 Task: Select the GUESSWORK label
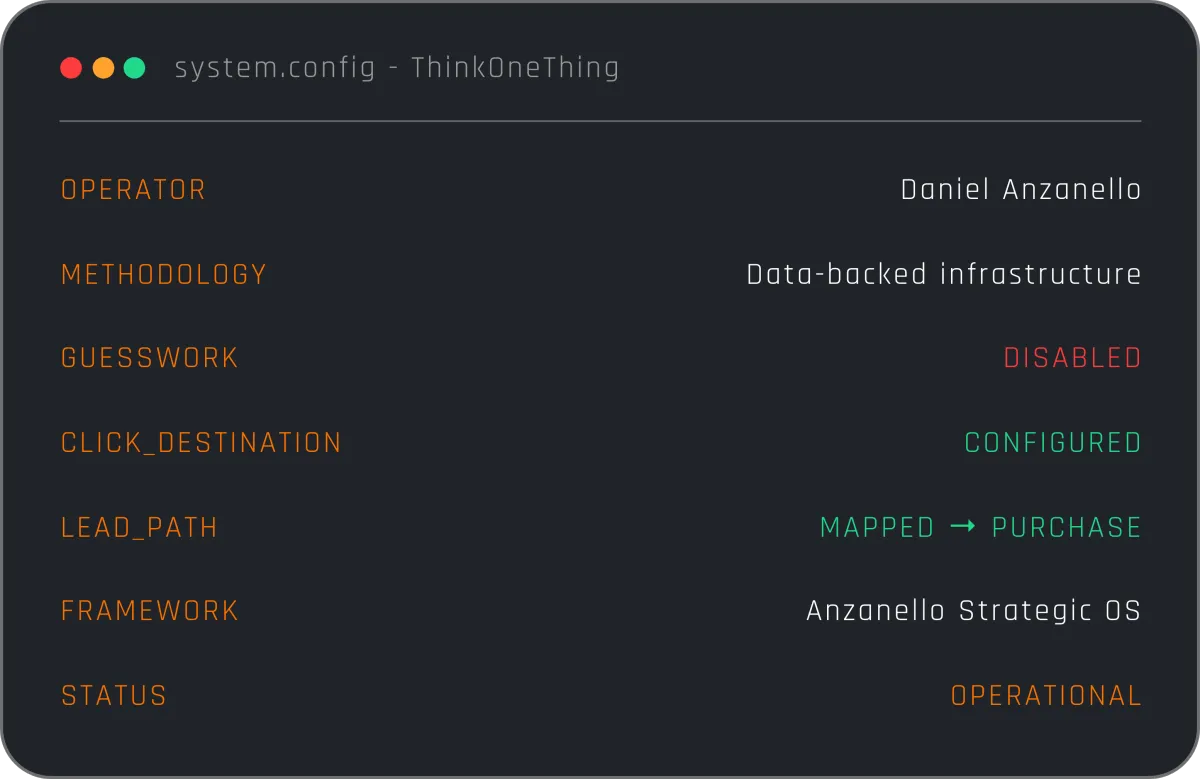tap(150, 358)
